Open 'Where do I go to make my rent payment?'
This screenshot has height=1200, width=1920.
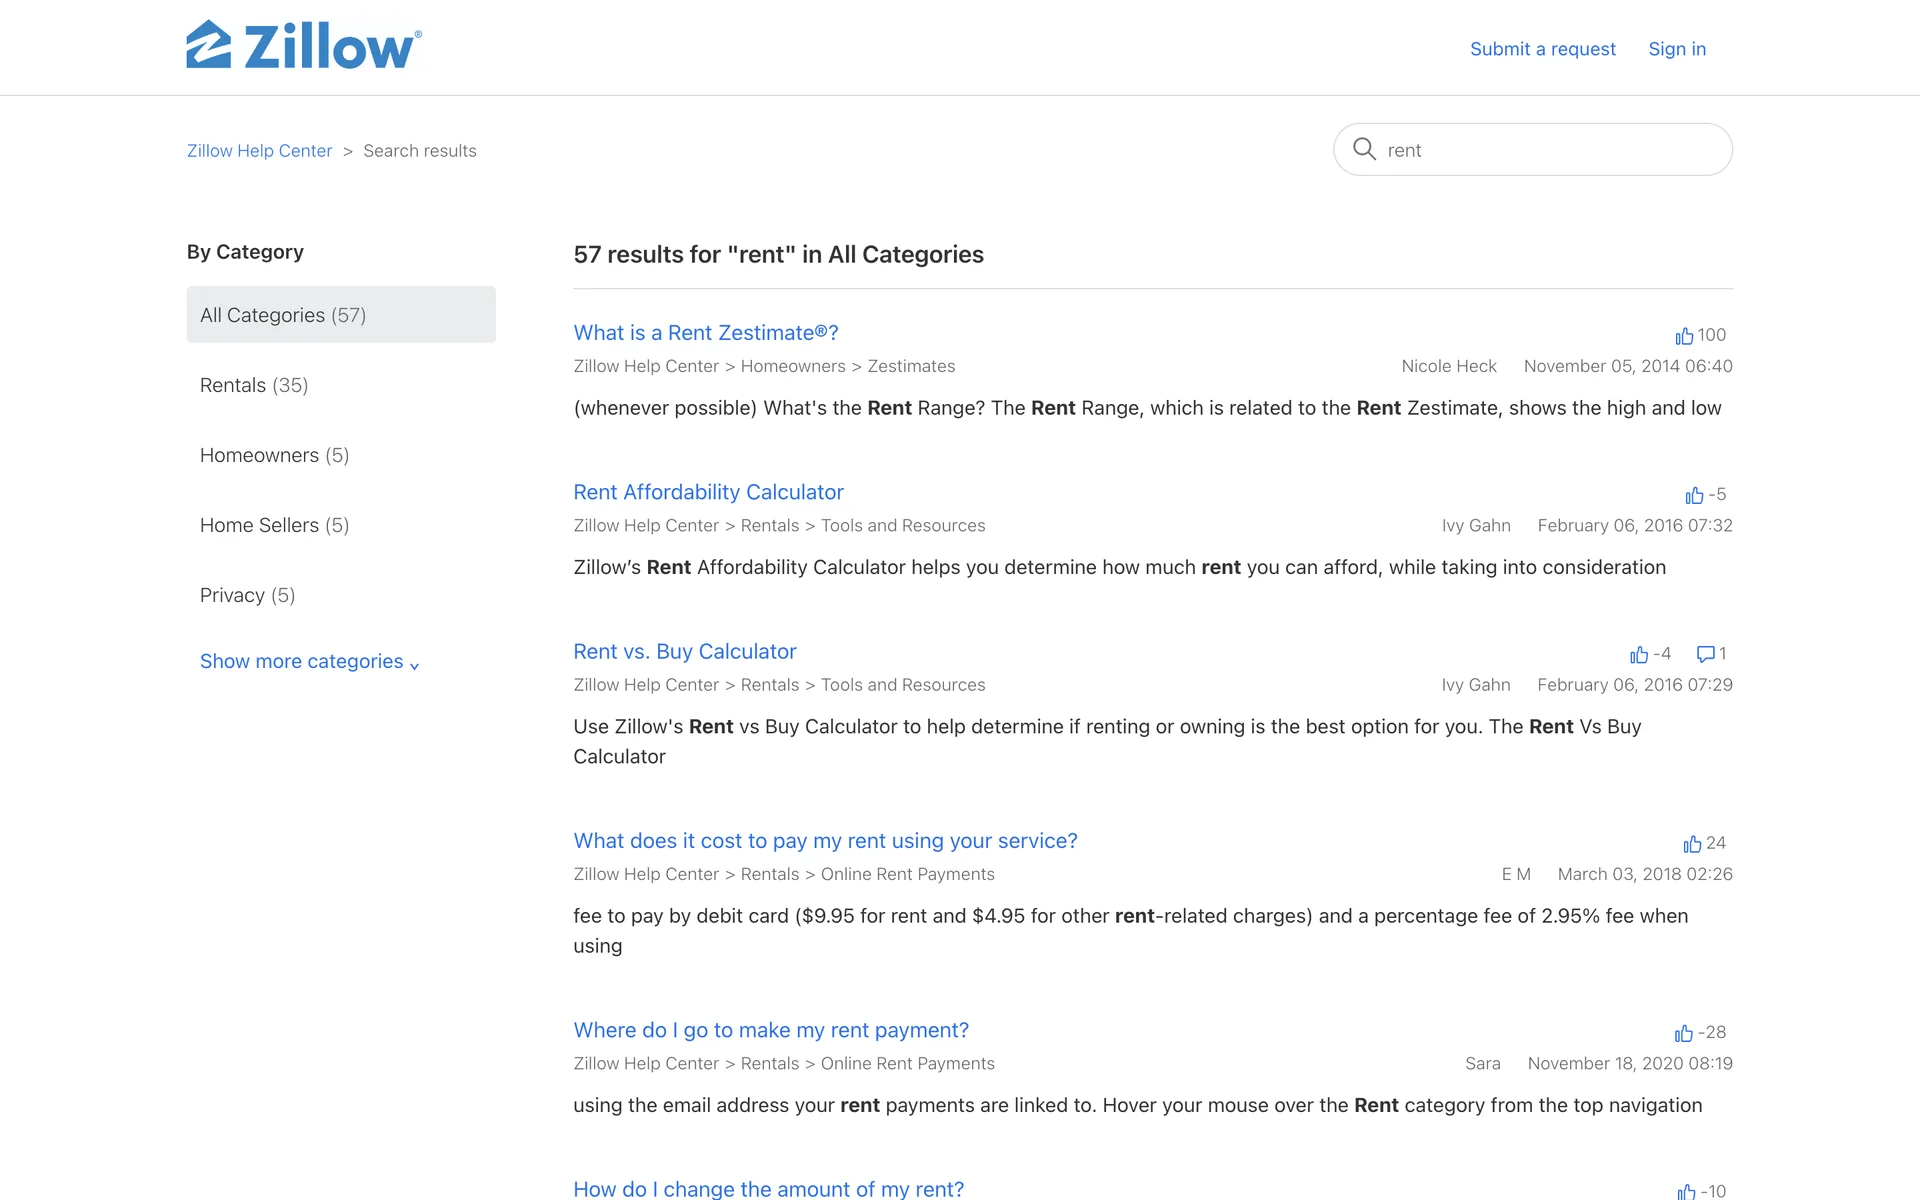[771, 1030]
